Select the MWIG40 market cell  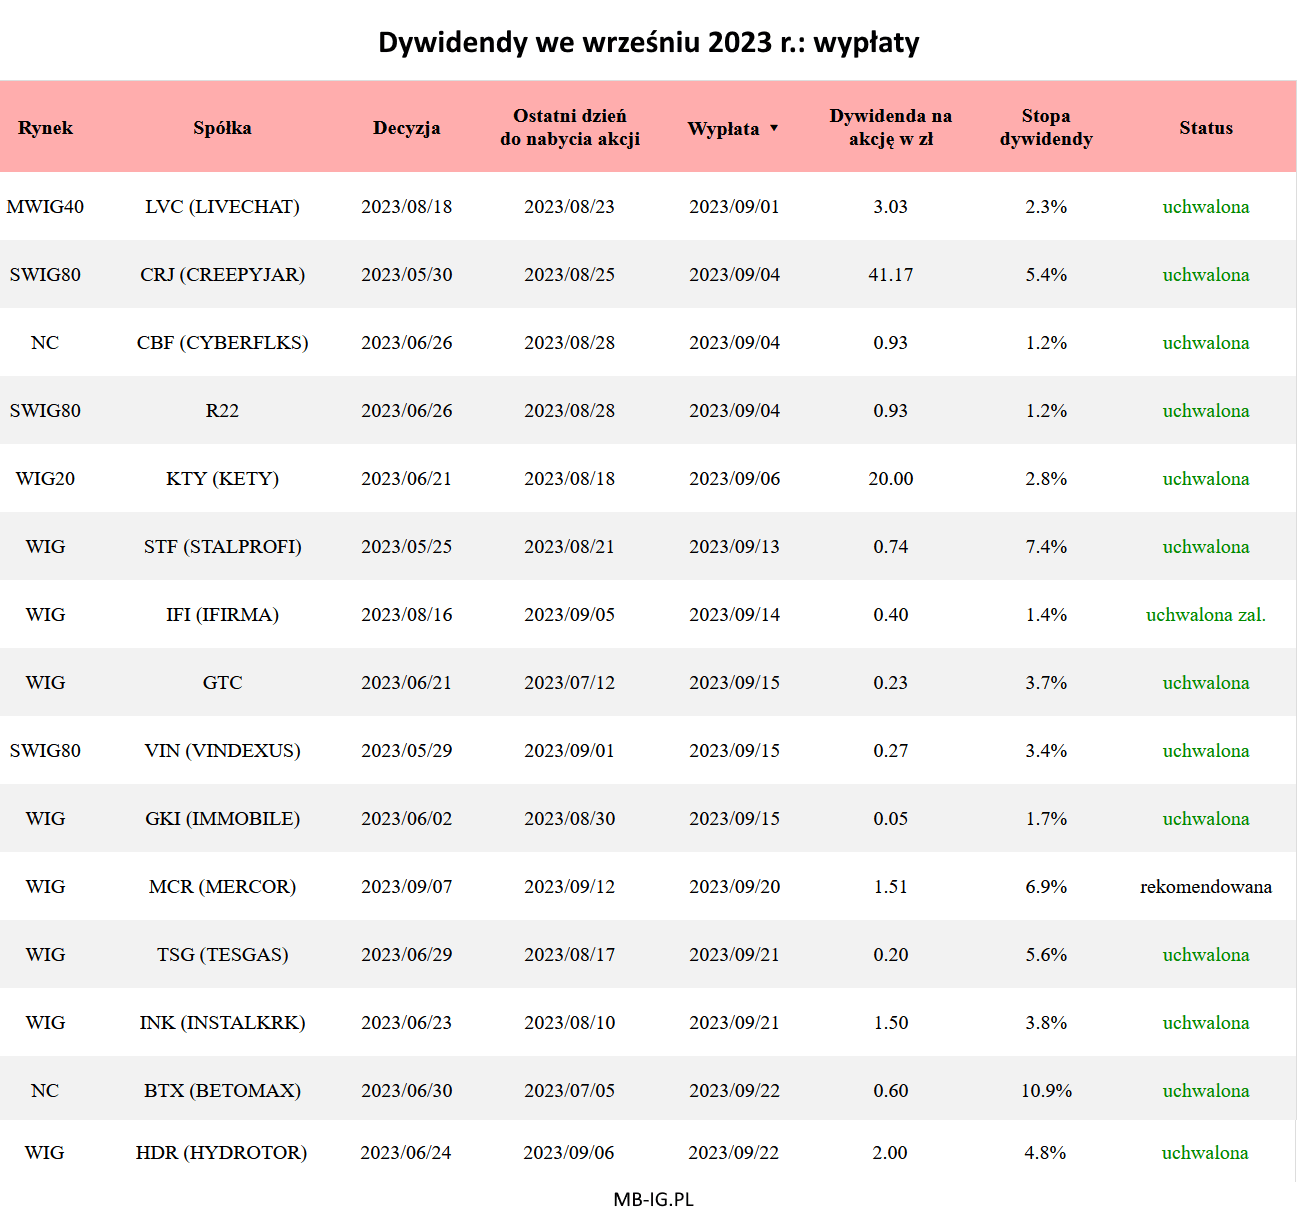click(x=45, y=207)
